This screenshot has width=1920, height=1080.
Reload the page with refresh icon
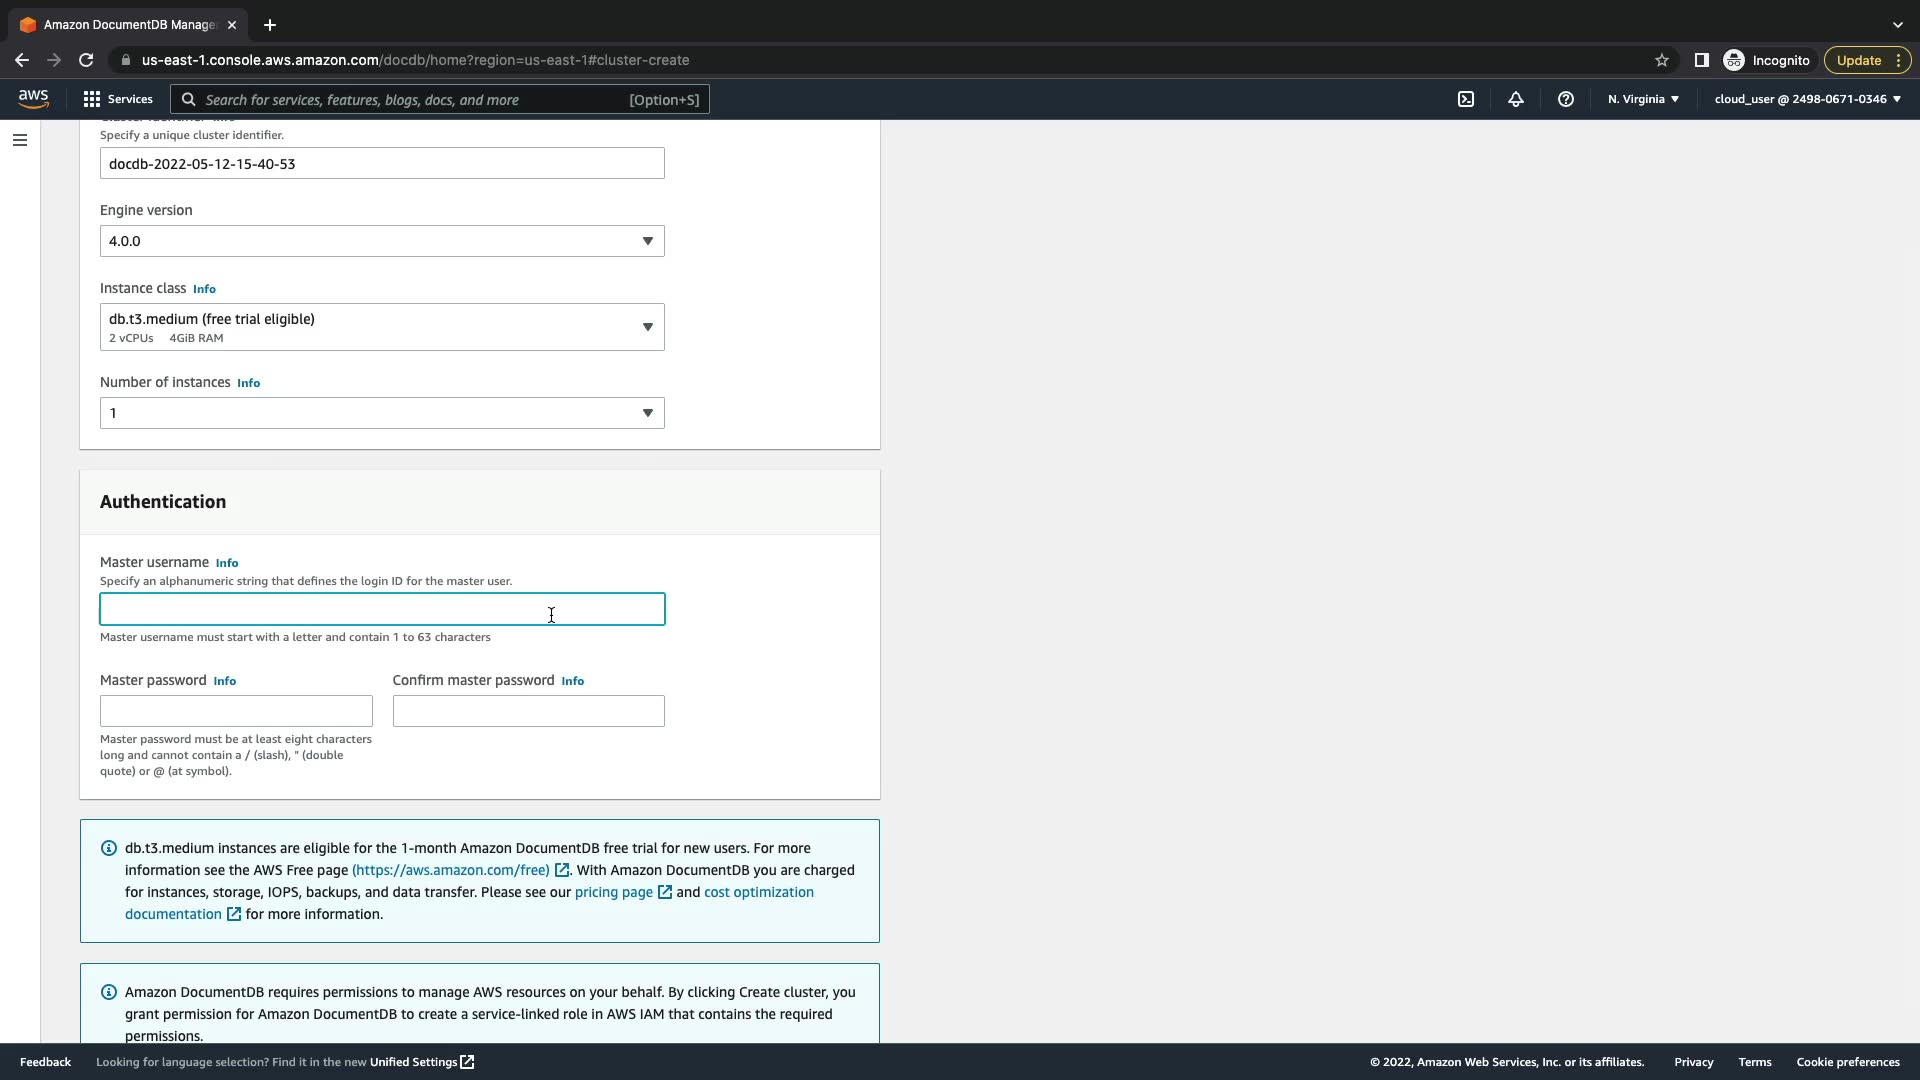[86, 60]
